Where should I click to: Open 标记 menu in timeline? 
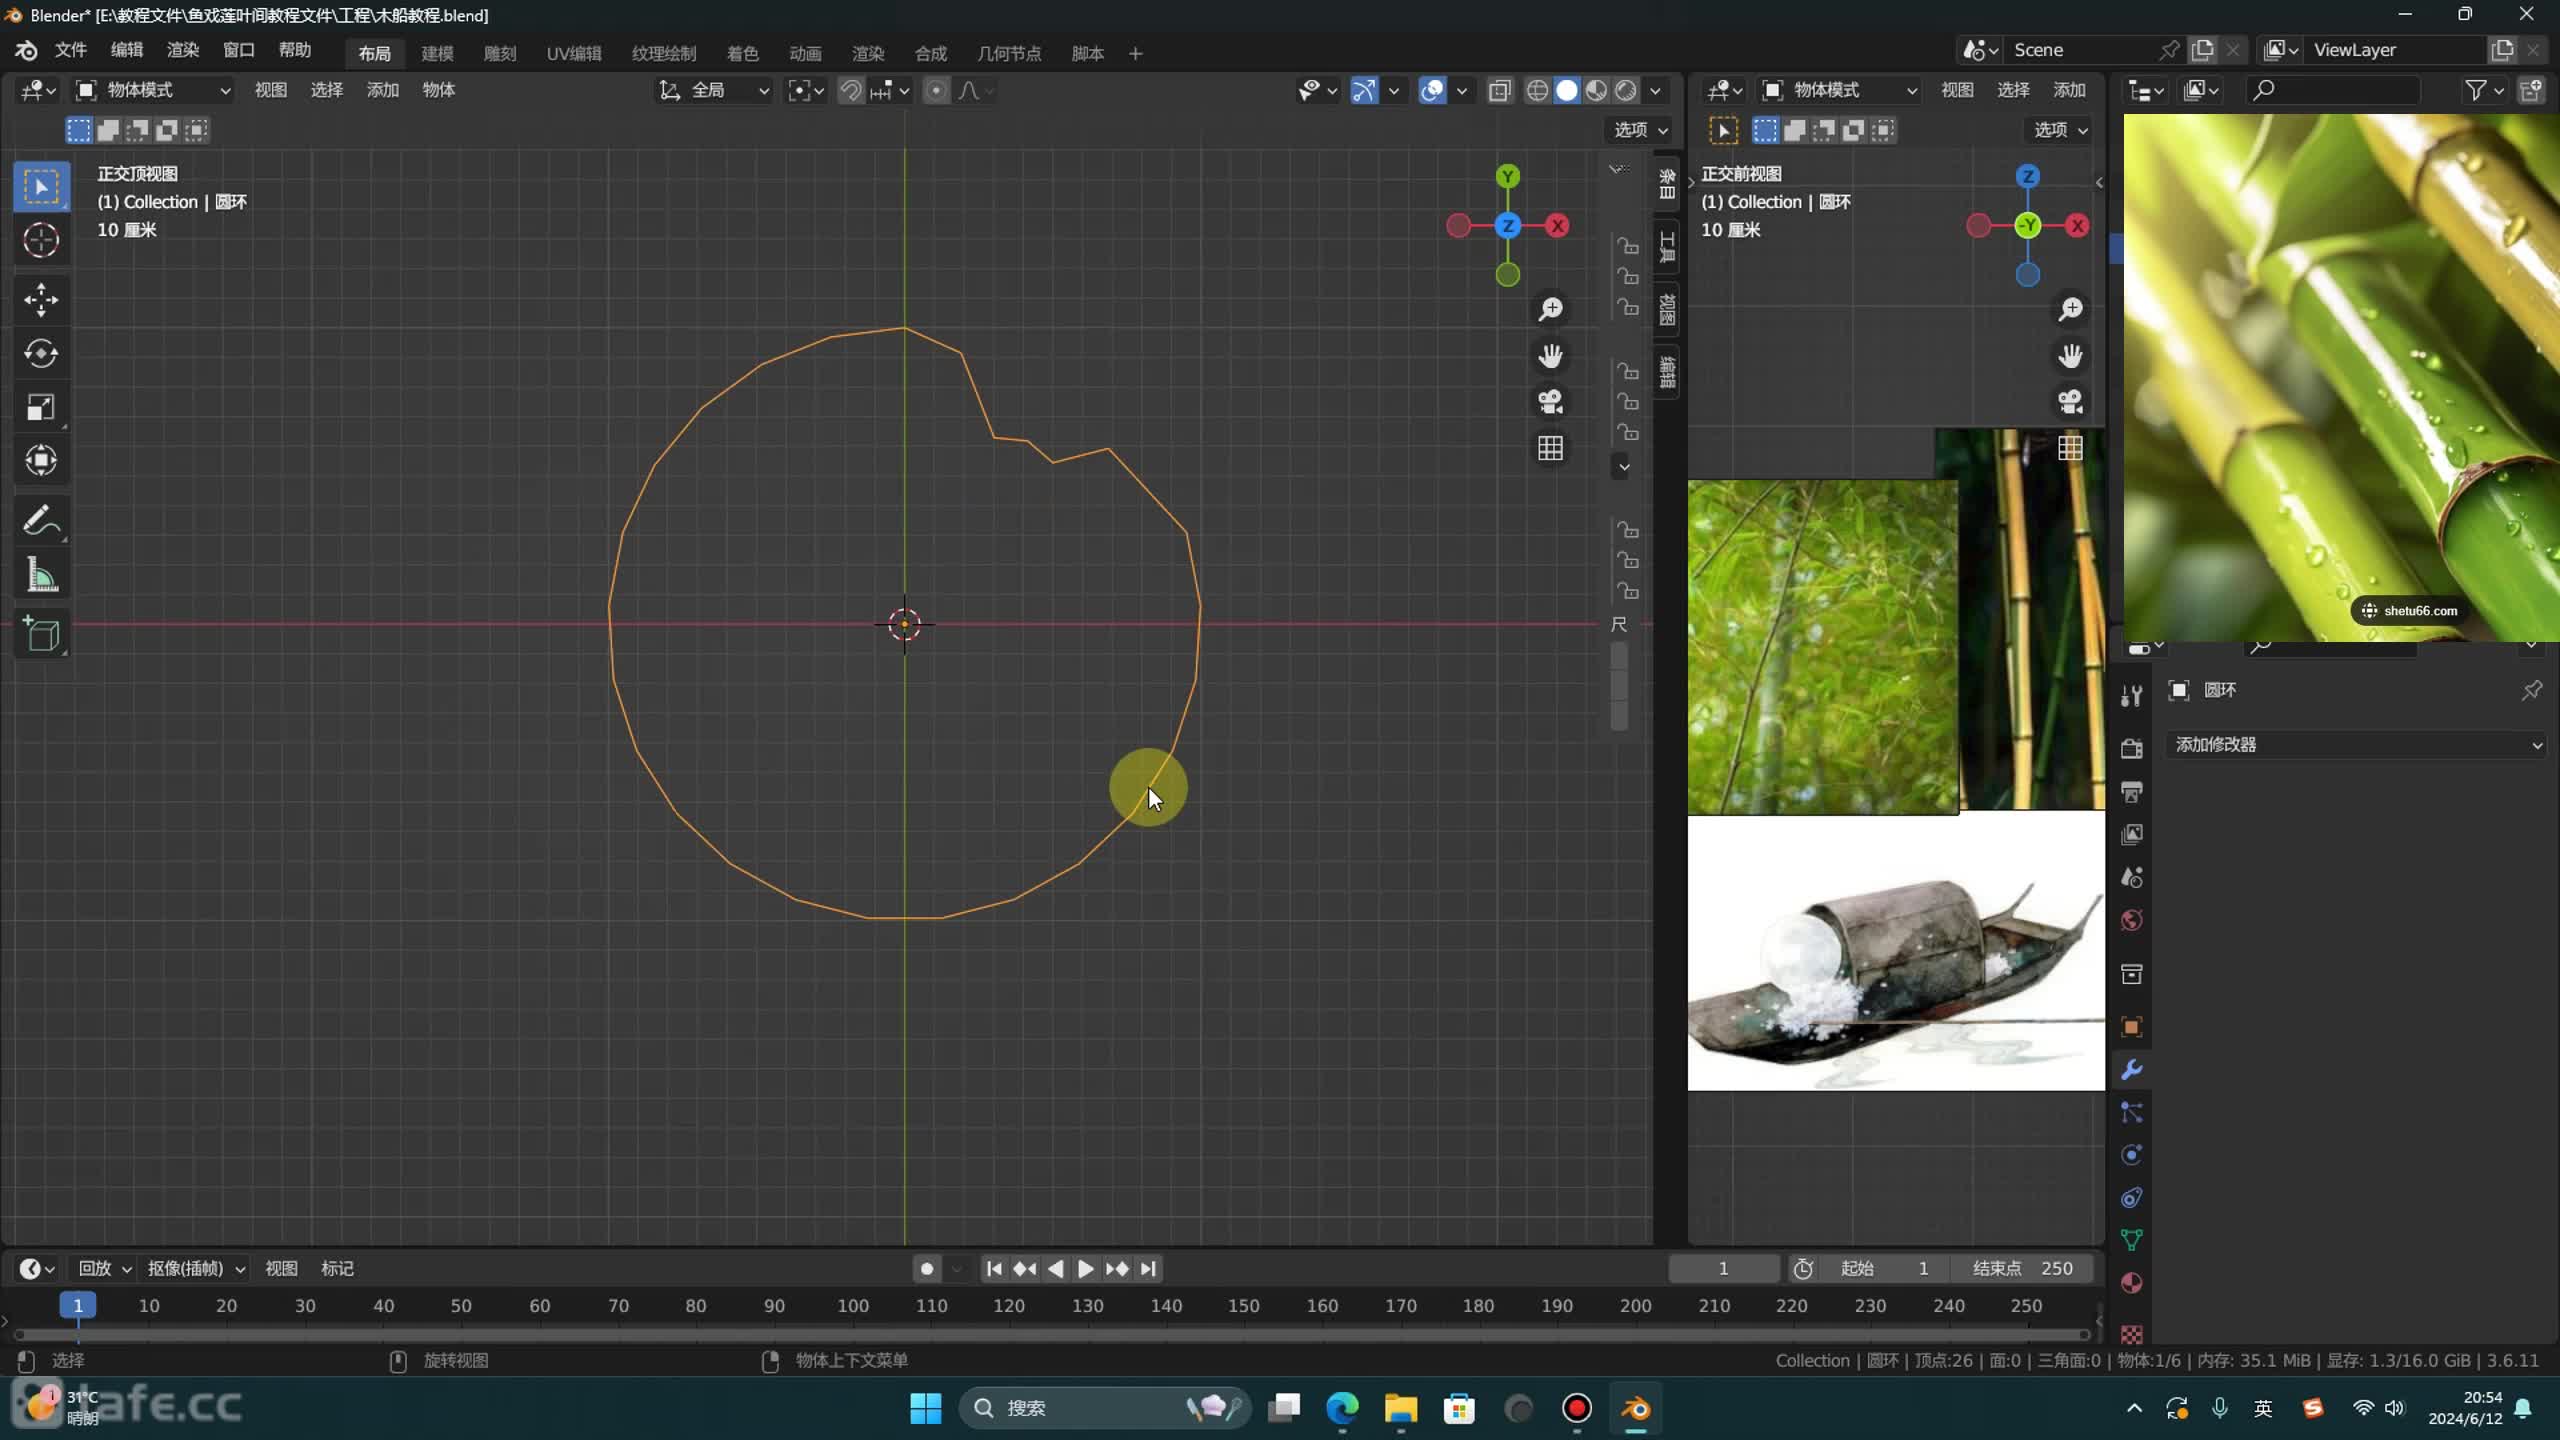337,1268
